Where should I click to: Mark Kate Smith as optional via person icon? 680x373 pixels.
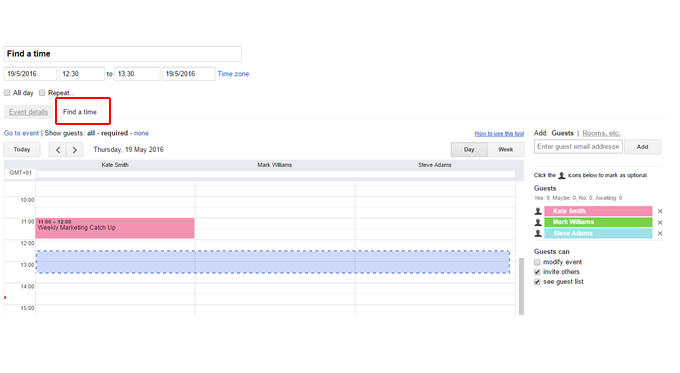(x=538, y=211)
